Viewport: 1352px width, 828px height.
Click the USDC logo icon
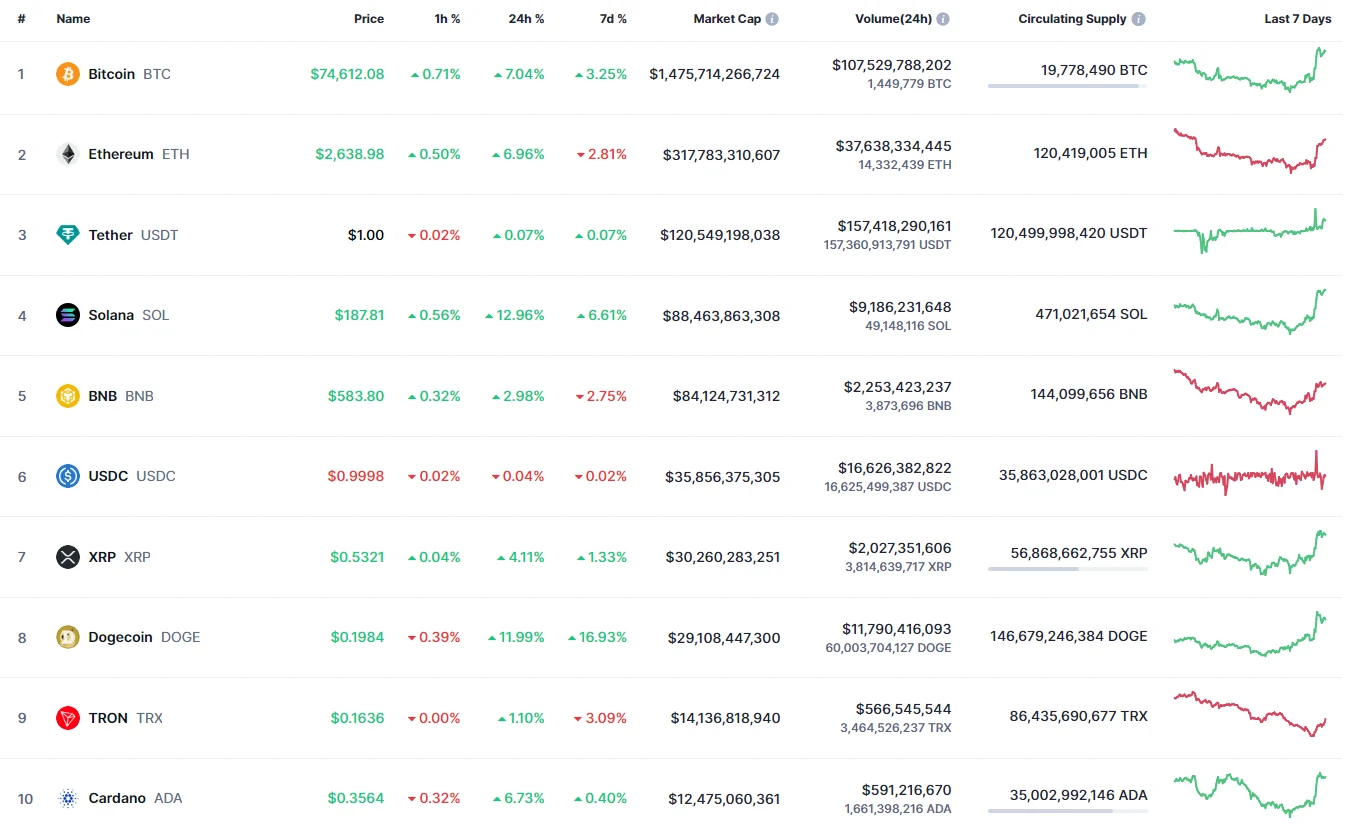click(x=68, y=476)
